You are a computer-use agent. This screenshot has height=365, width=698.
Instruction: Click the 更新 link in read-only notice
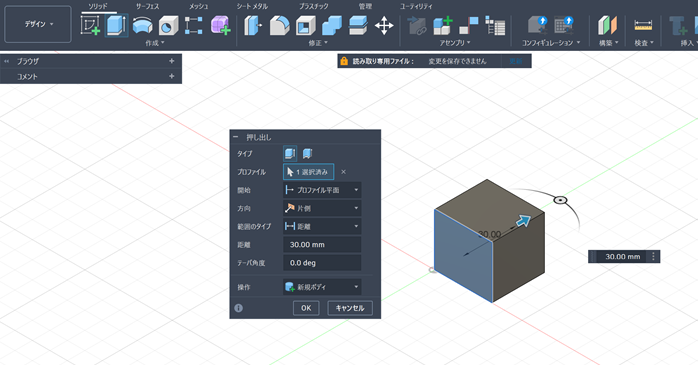coord(515,61)
